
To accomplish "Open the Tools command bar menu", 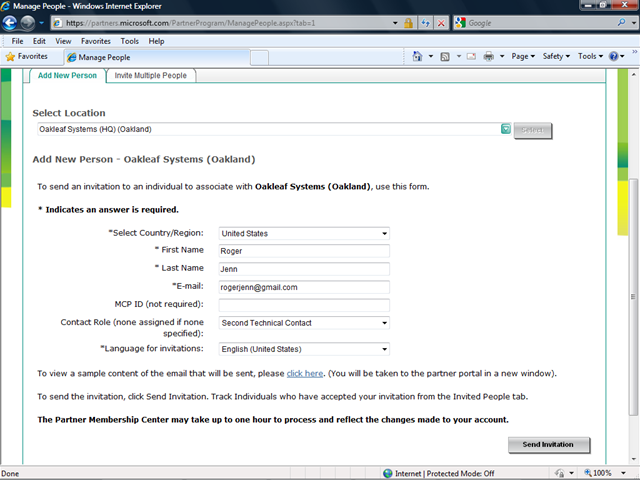I will click(x=590, y=56).
